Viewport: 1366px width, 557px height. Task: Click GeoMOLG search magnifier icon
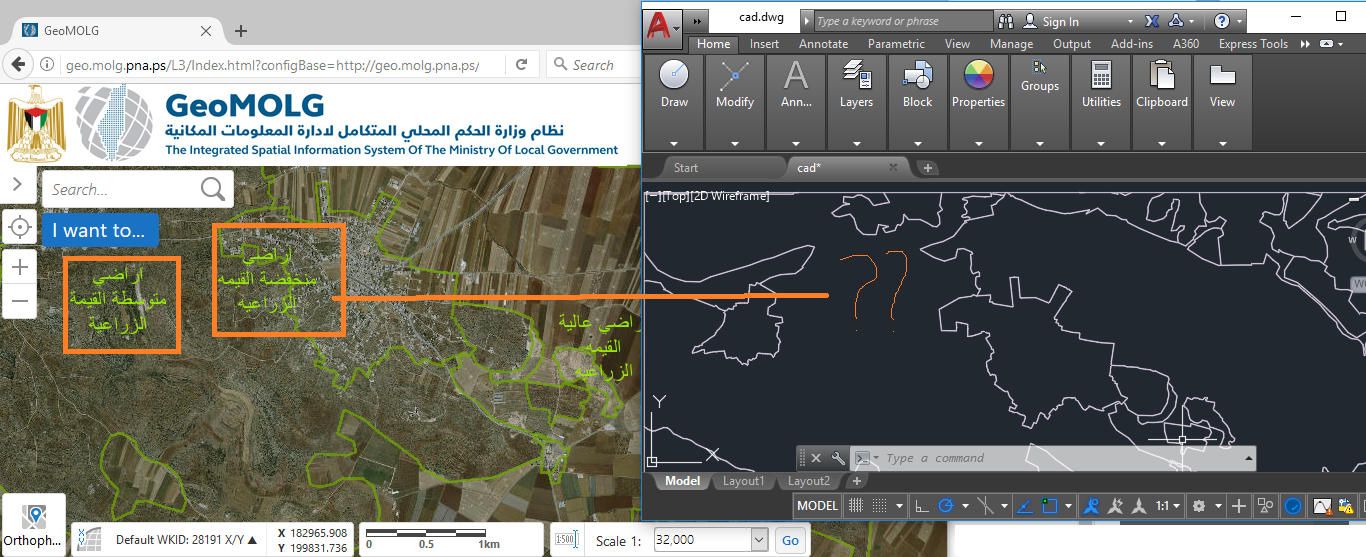tap(213, 189)
